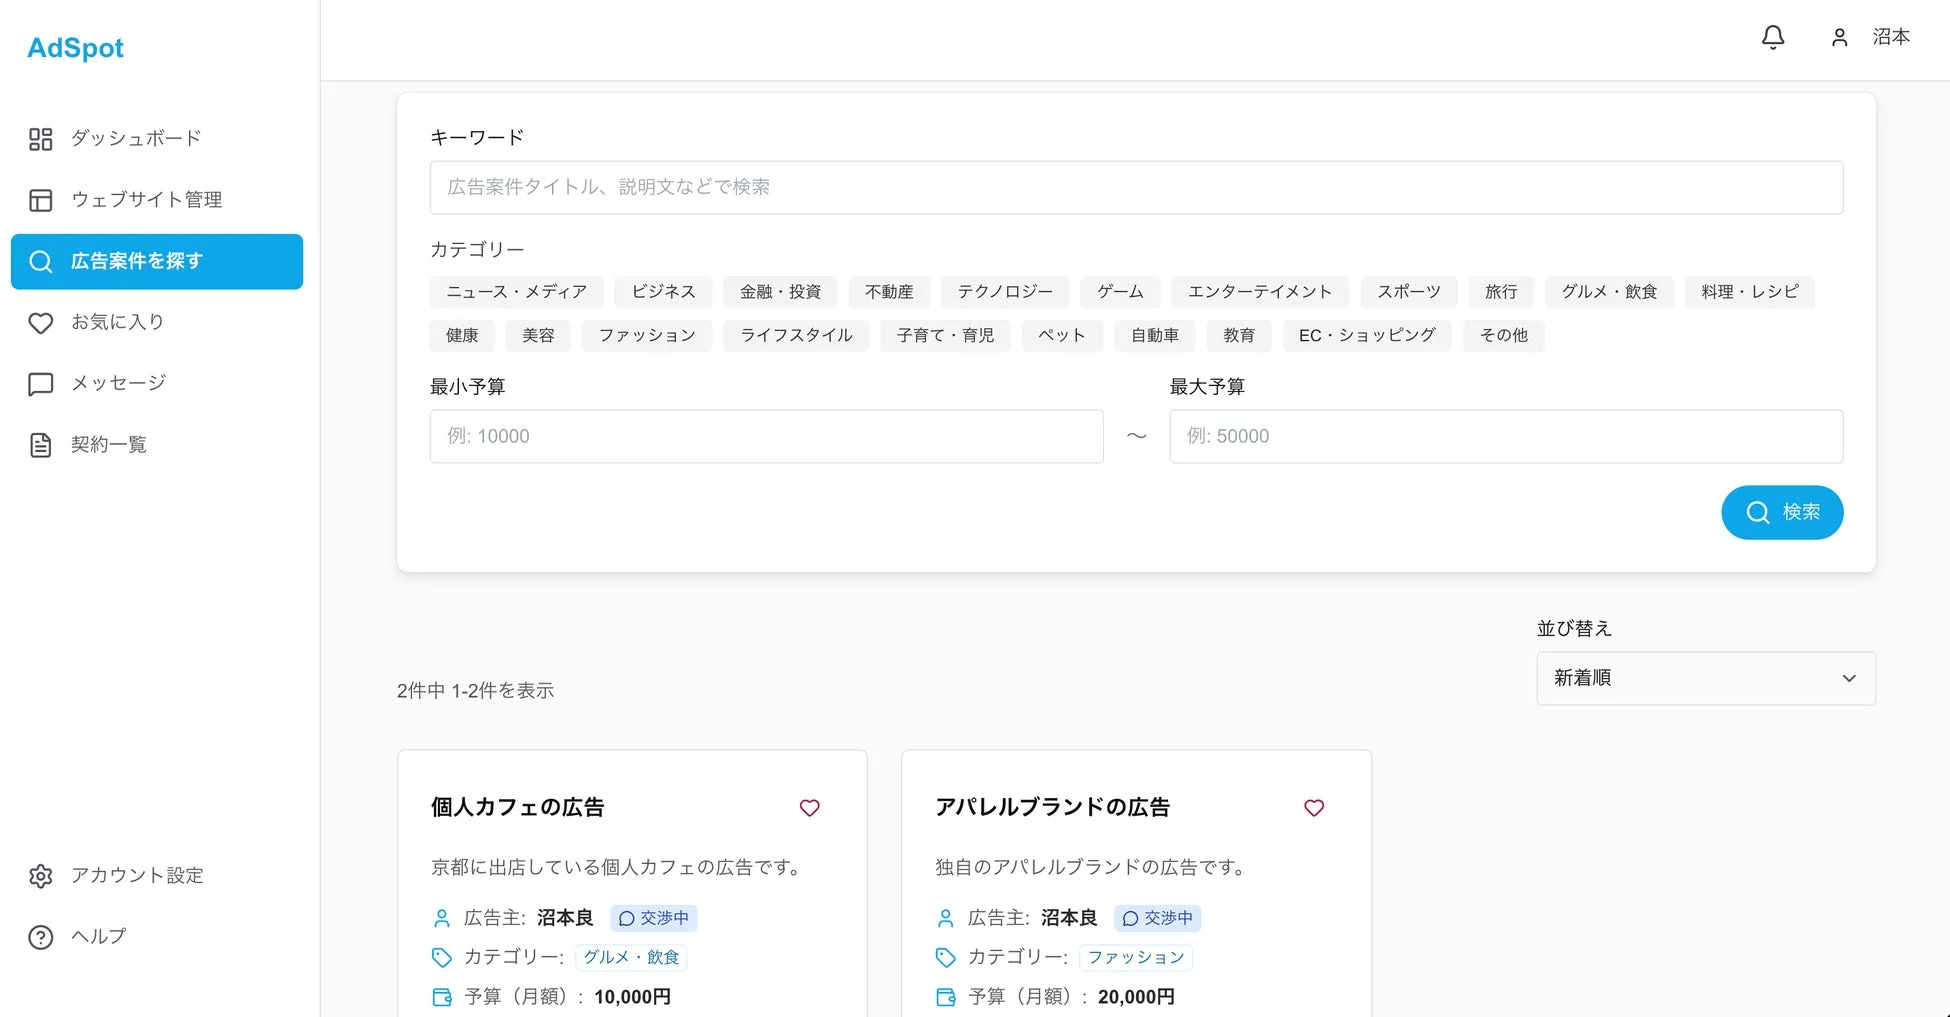Open the notification bell
The height and width of the screenshot is (1017, 1950).
1773,37
